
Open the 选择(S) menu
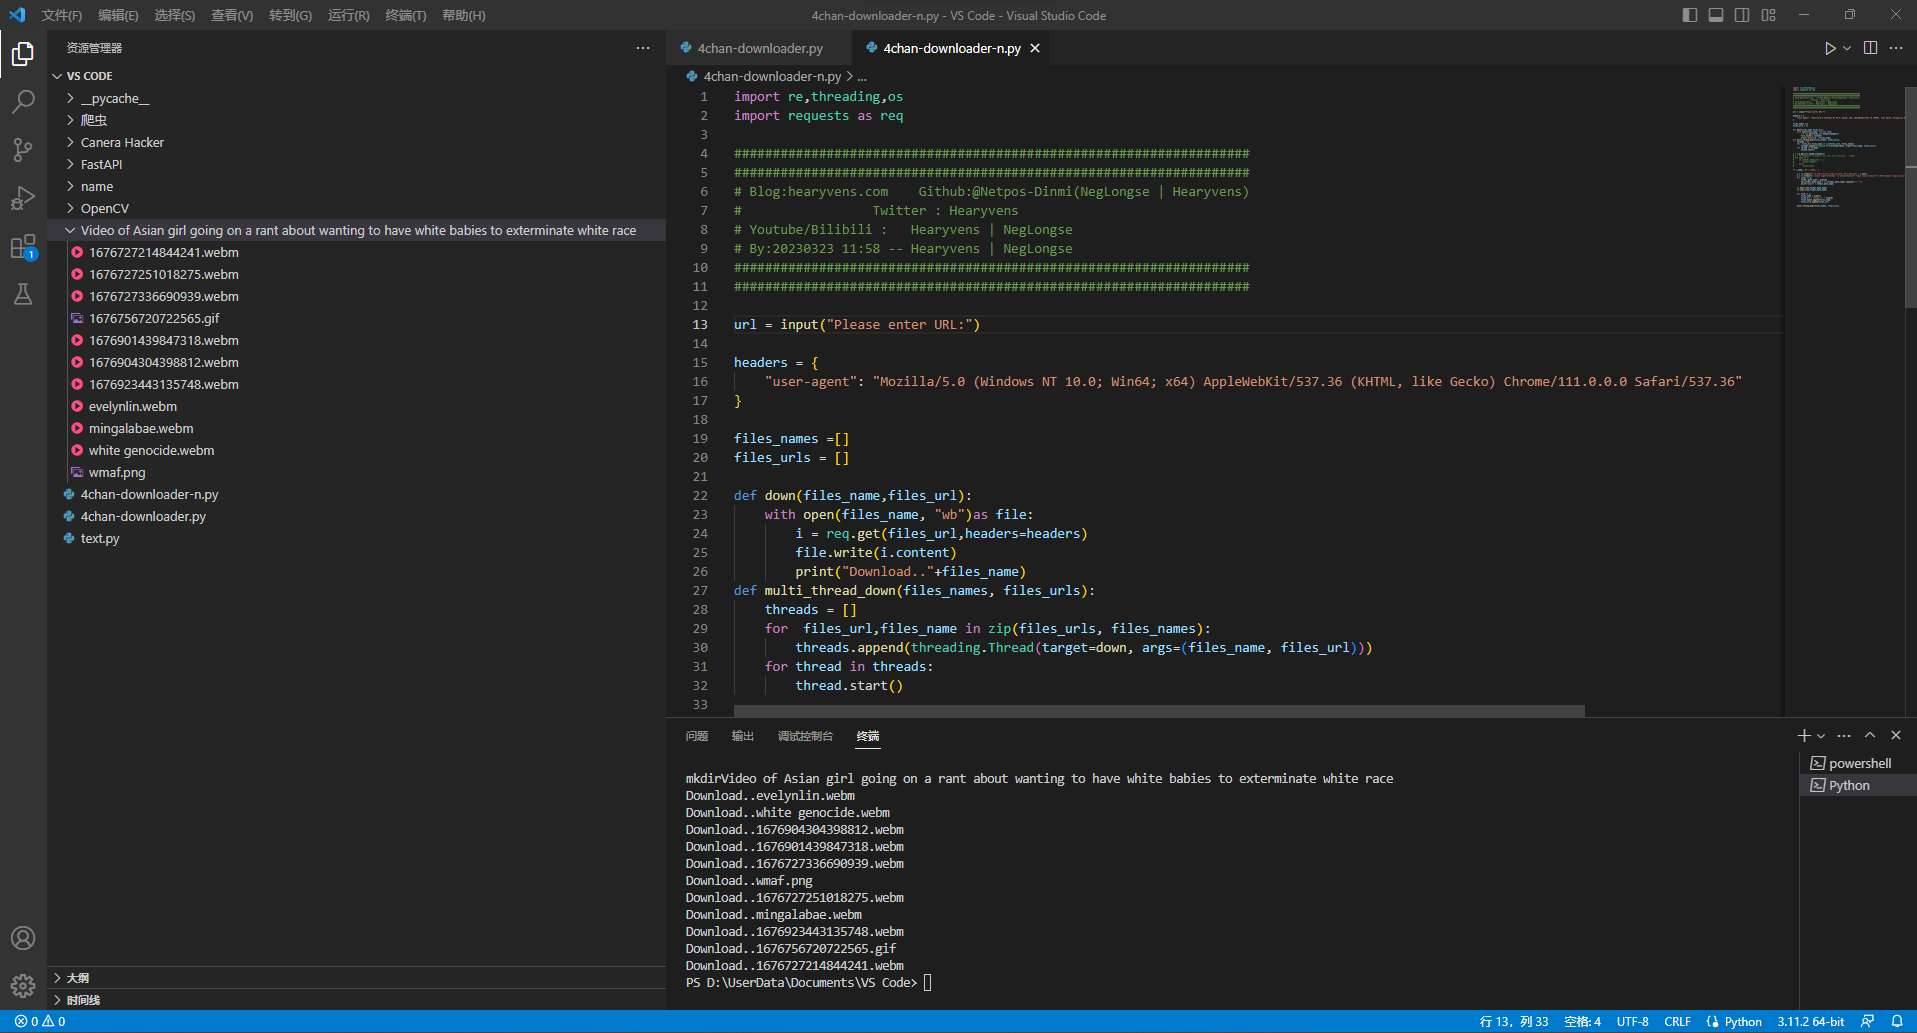pos(175,15)
